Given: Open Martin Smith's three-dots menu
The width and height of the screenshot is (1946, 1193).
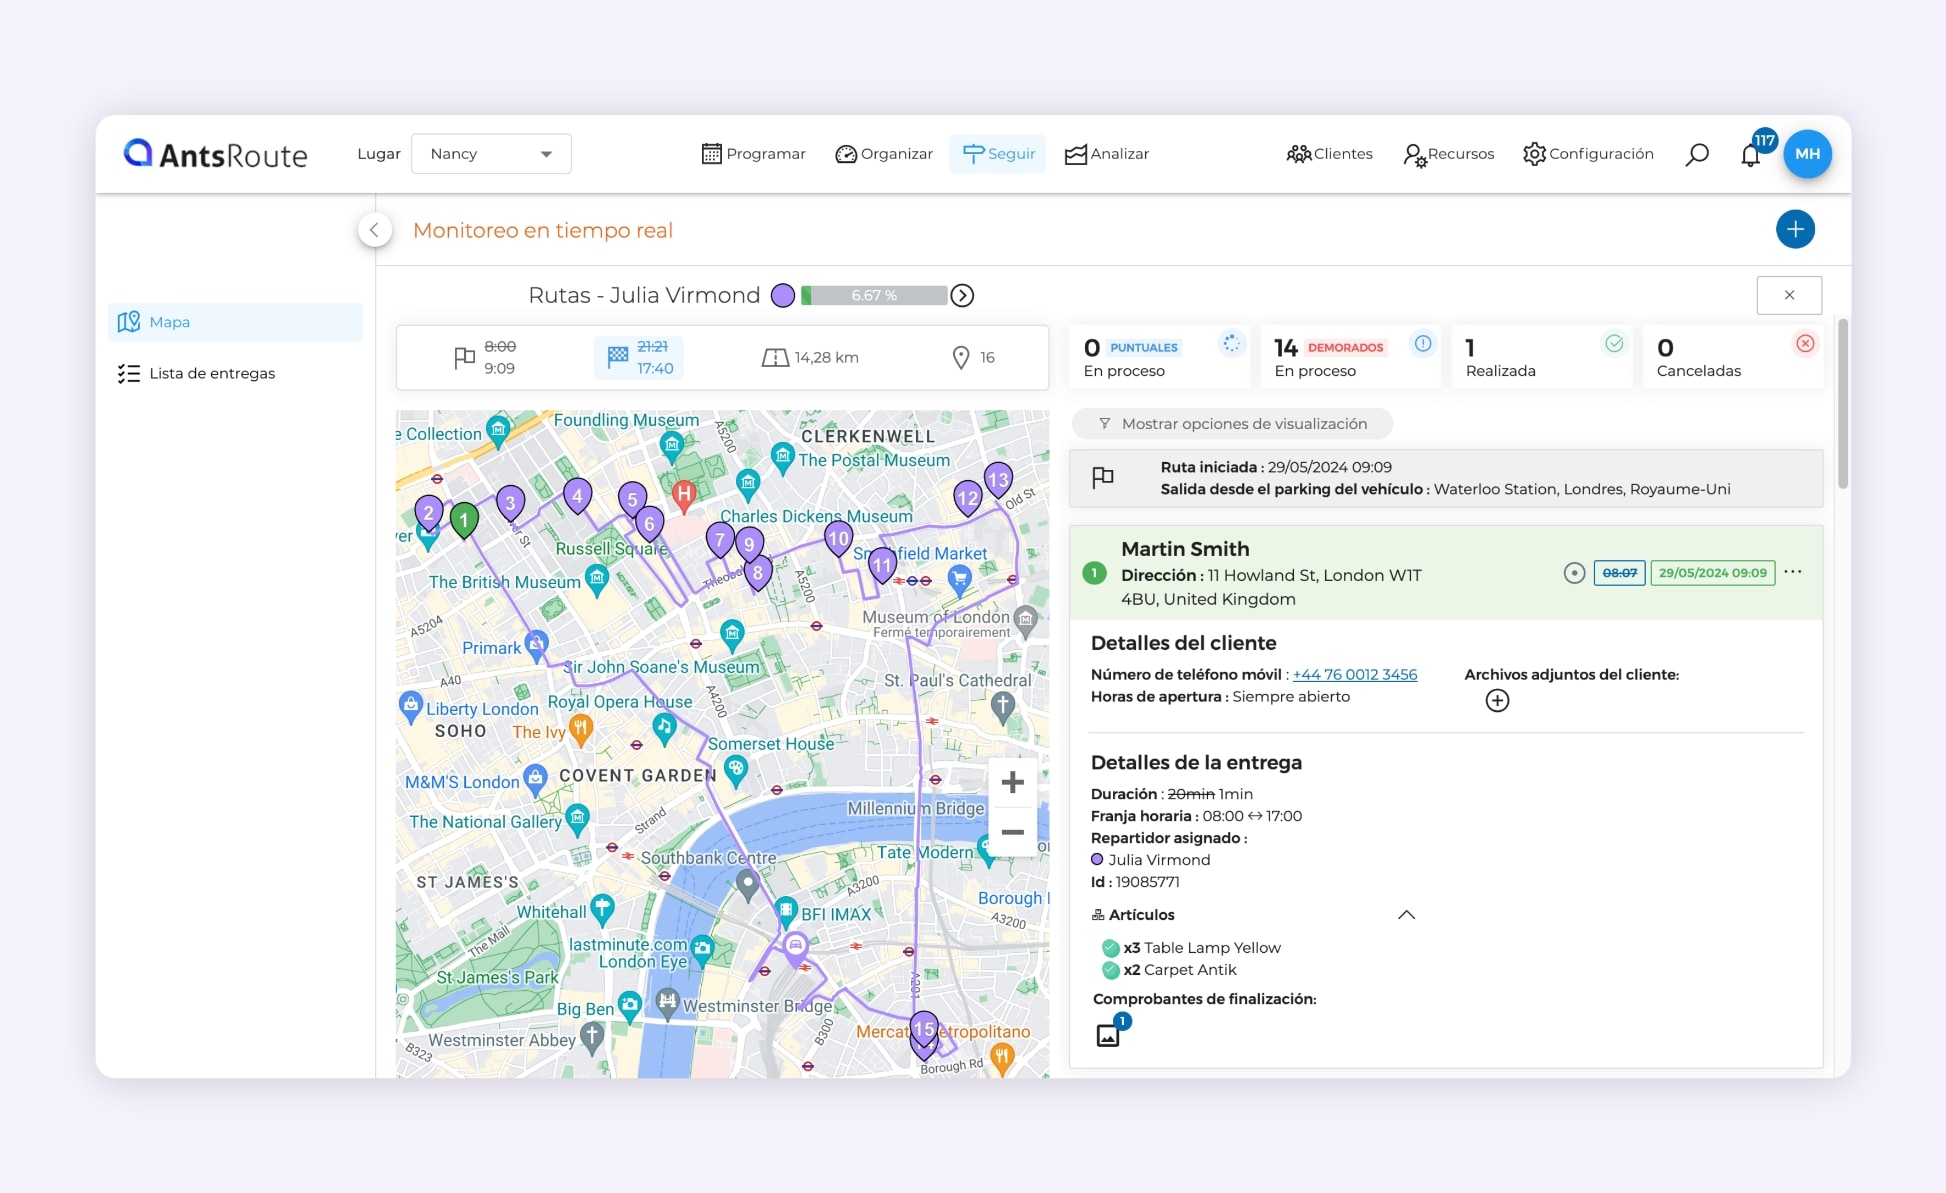Looking at the screenshot, I should point(1793,572).
